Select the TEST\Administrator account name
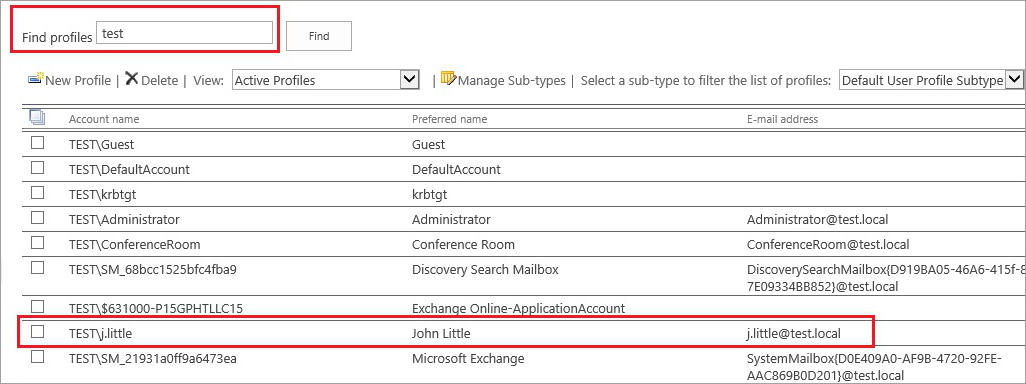This screenshot has width=1026, height=384. (x=124, y=220)
